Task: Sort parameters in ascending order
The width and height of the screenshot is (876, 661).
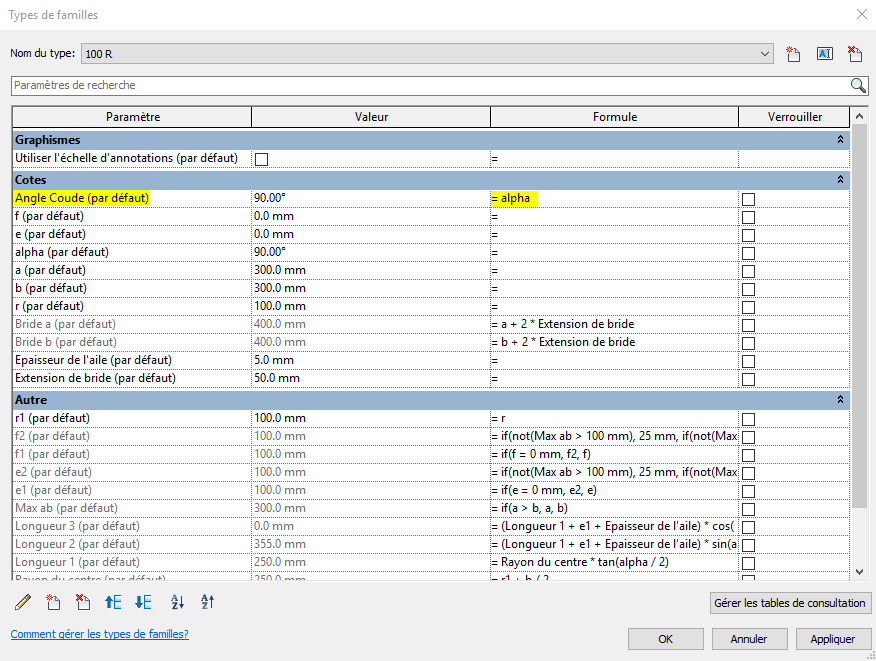Action: [178, 602]
